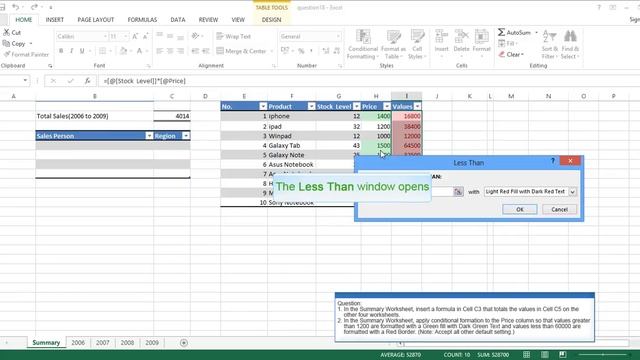Click the Enter checkmark in formula bar
Screen dimensions: 640x360
click(71, 81)
